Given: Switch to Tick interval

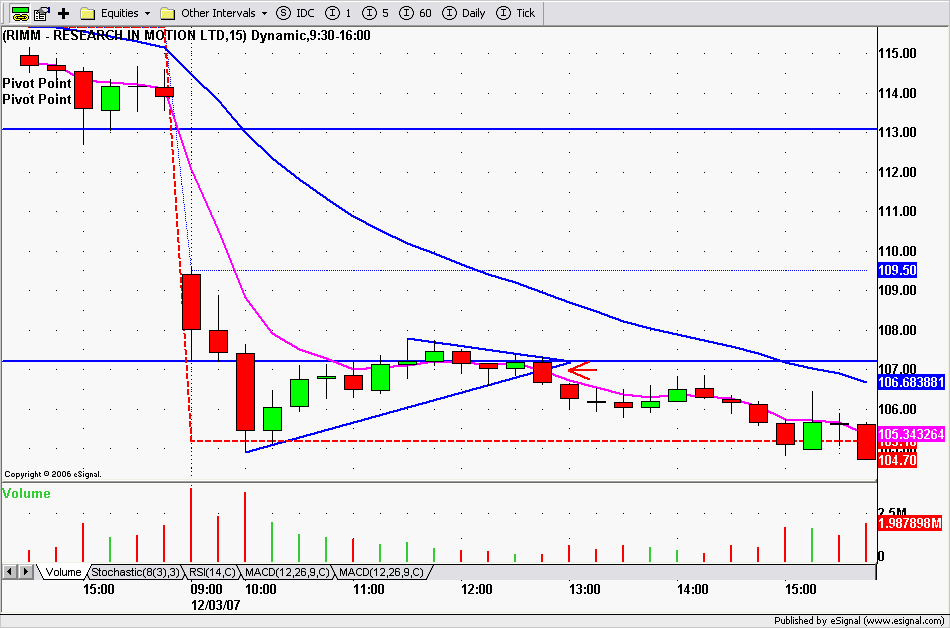Looking at the screenshot, I should click(516, 13).
